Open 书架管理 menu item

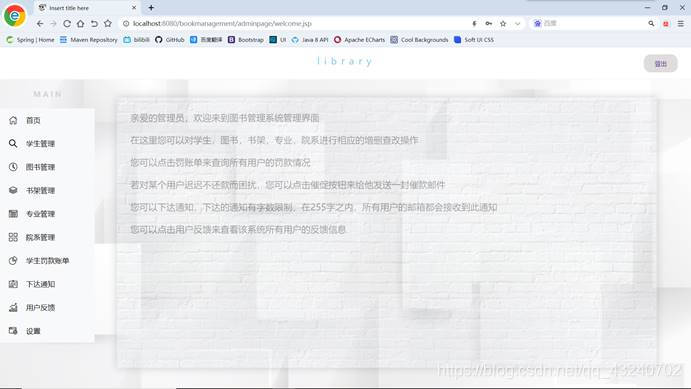[x=47, y=190]
